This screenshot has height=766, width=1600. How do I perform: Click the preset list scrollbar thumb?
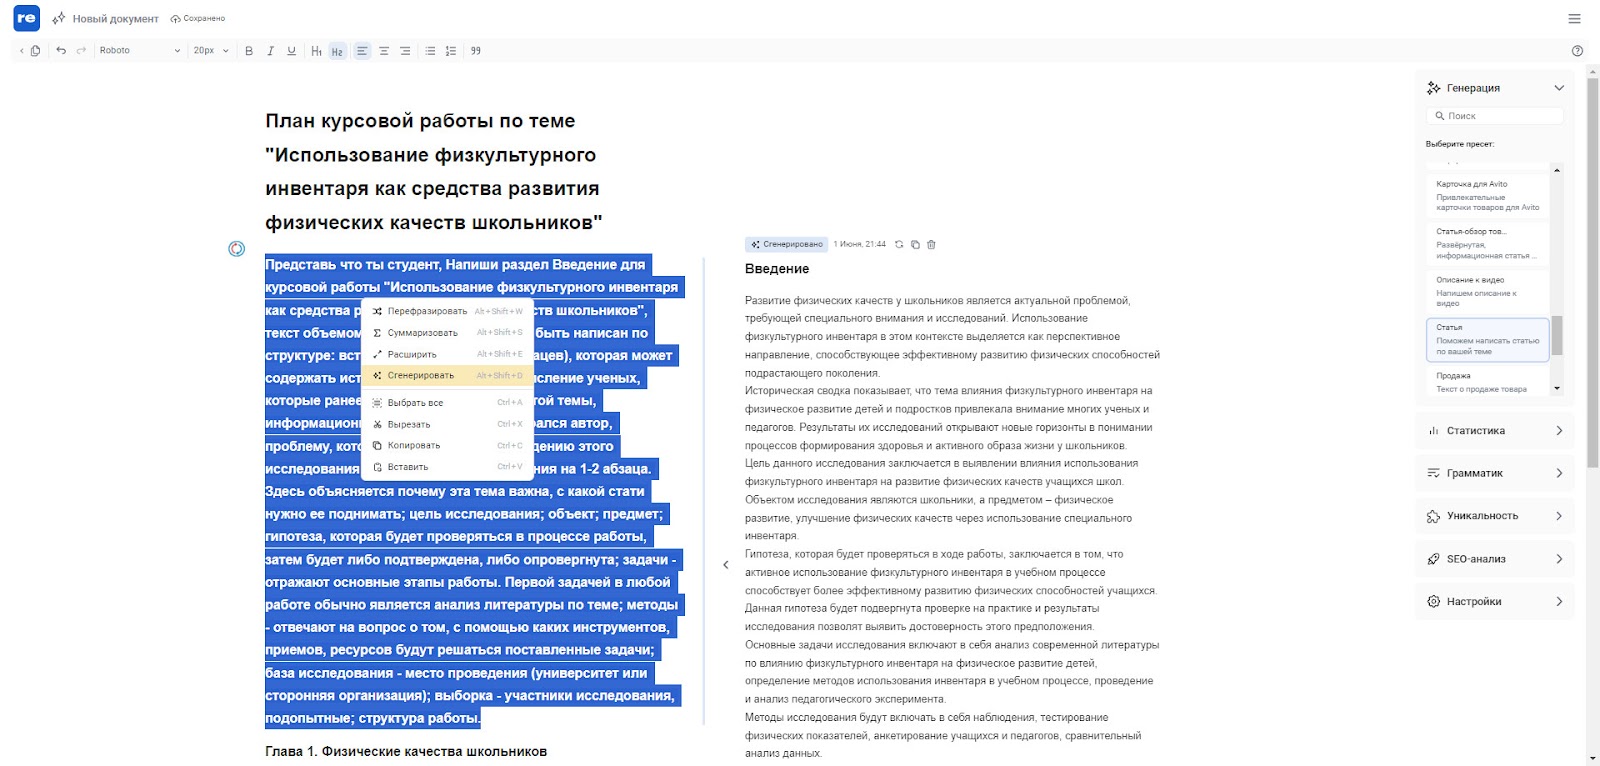click(1556, 335)
